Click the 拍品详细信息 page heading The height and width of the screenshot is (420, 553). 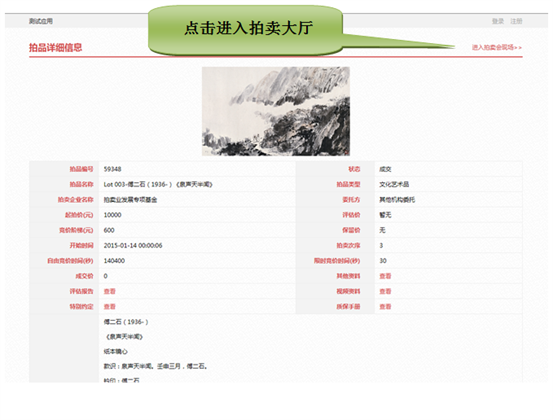[x=55, y=47]
